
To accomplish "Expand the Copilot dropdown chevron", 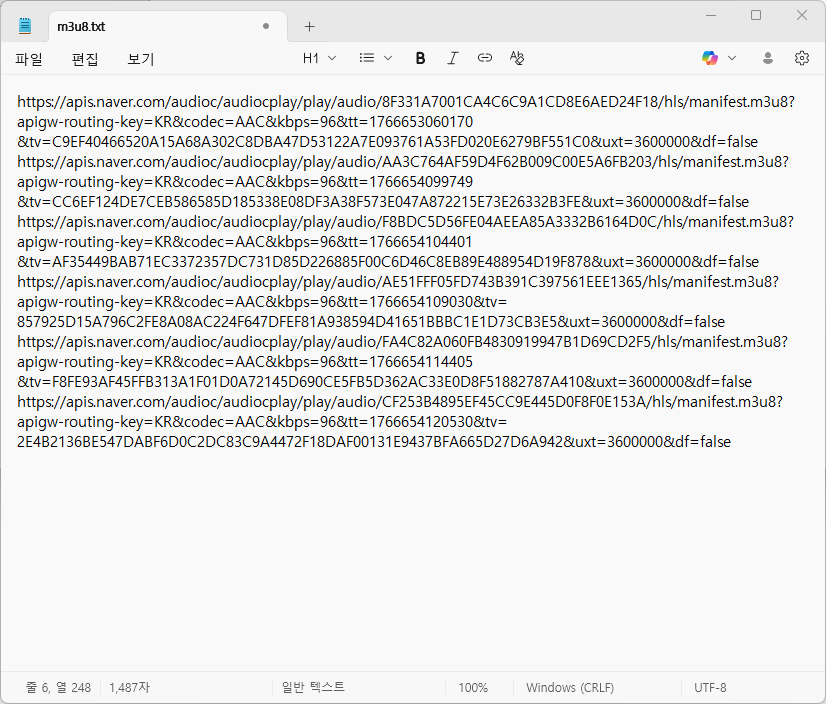I will pos(732,58).
